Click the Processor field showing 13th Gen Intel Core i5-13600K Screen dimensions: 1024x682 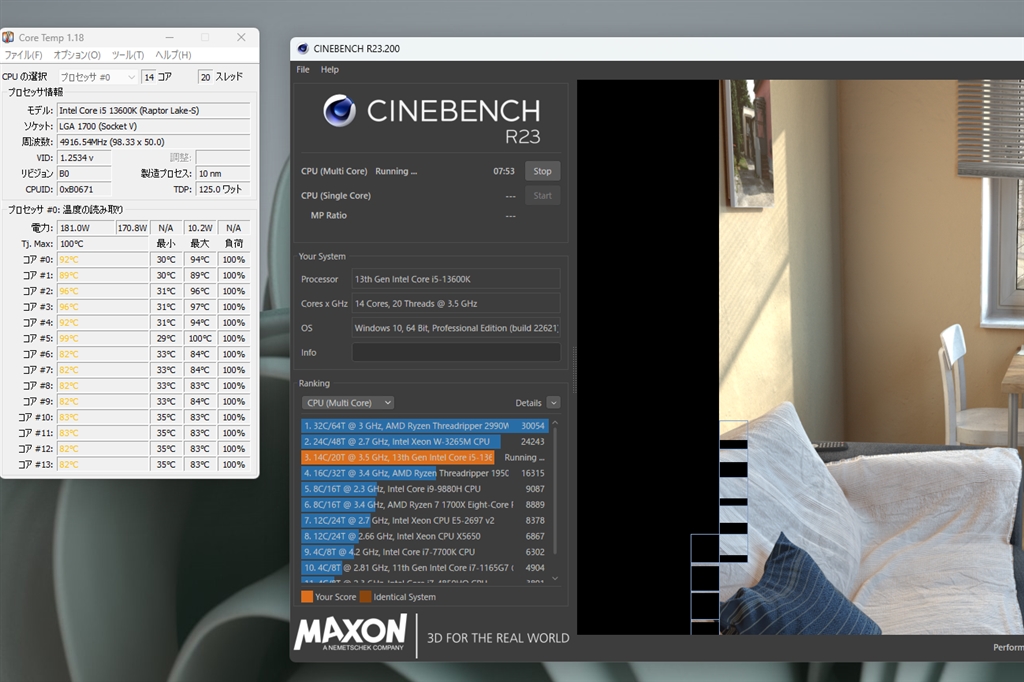coord(456,279)
